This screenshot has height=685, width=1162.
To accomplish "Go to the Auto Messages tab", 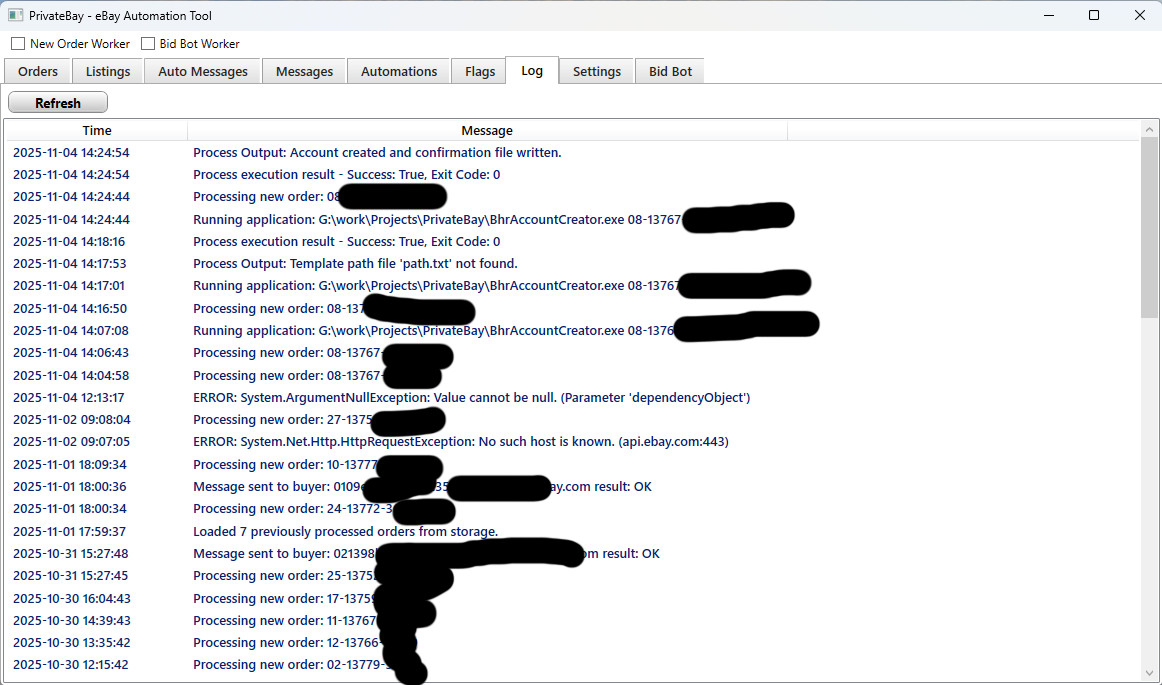I will tap(203, 71).
